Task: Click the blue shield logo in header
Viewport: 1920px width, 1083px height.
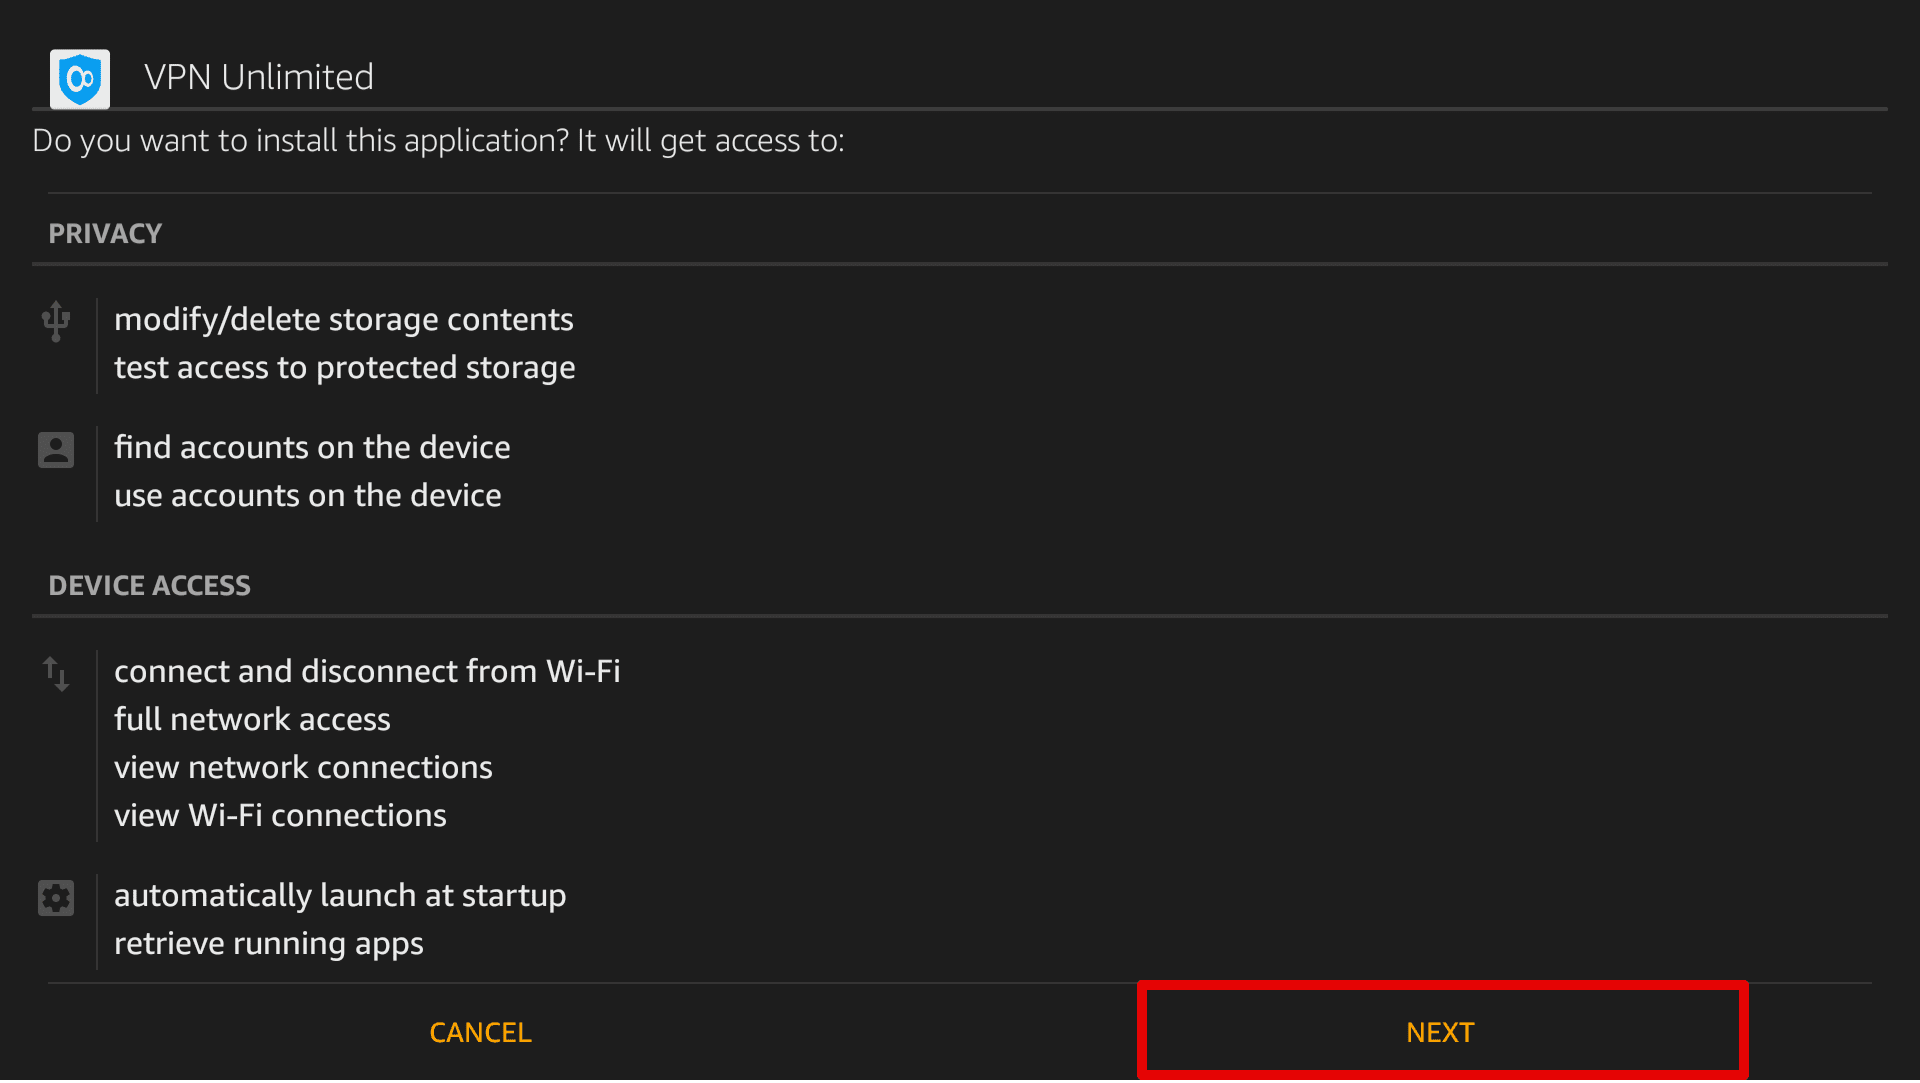Action: 79,78
